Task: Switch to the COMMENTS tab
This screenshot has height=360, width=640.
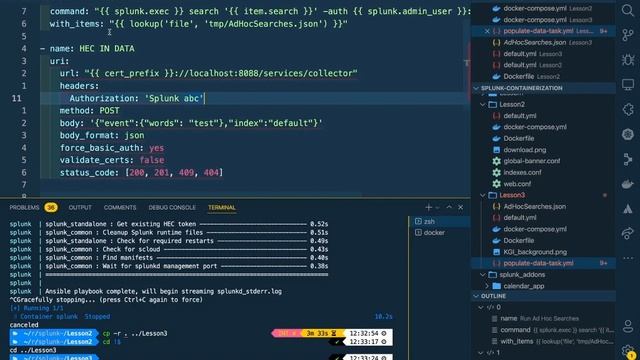Action: click(120, 207)
